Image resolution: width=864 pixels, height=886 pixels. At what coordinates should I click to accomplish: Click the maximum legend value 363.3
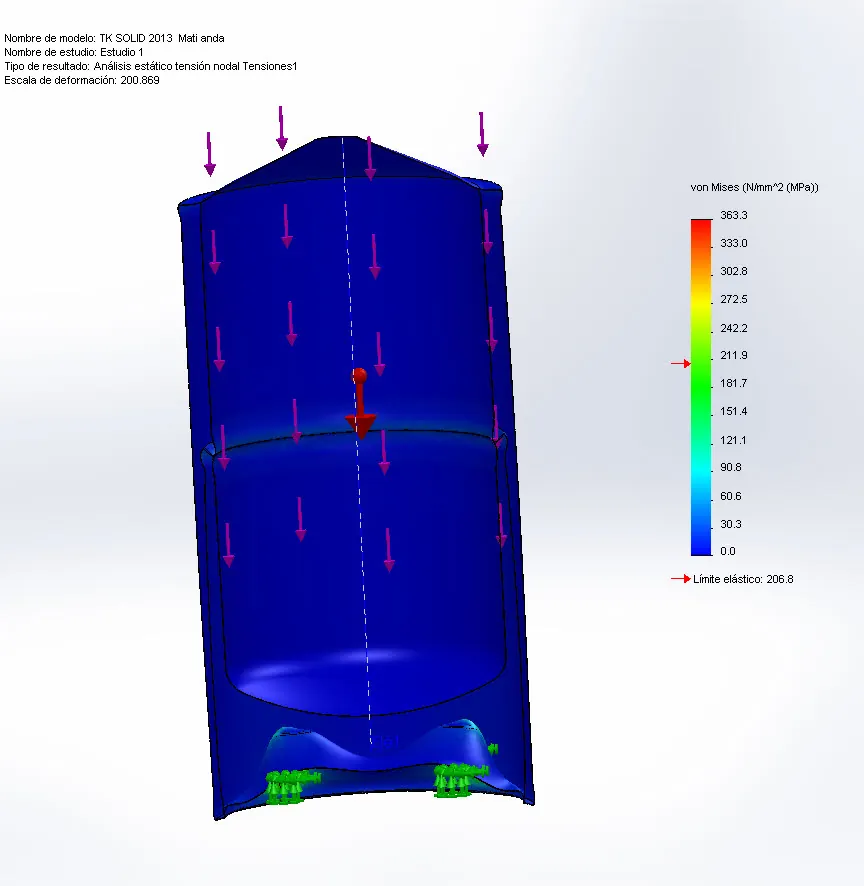(733, 215)
